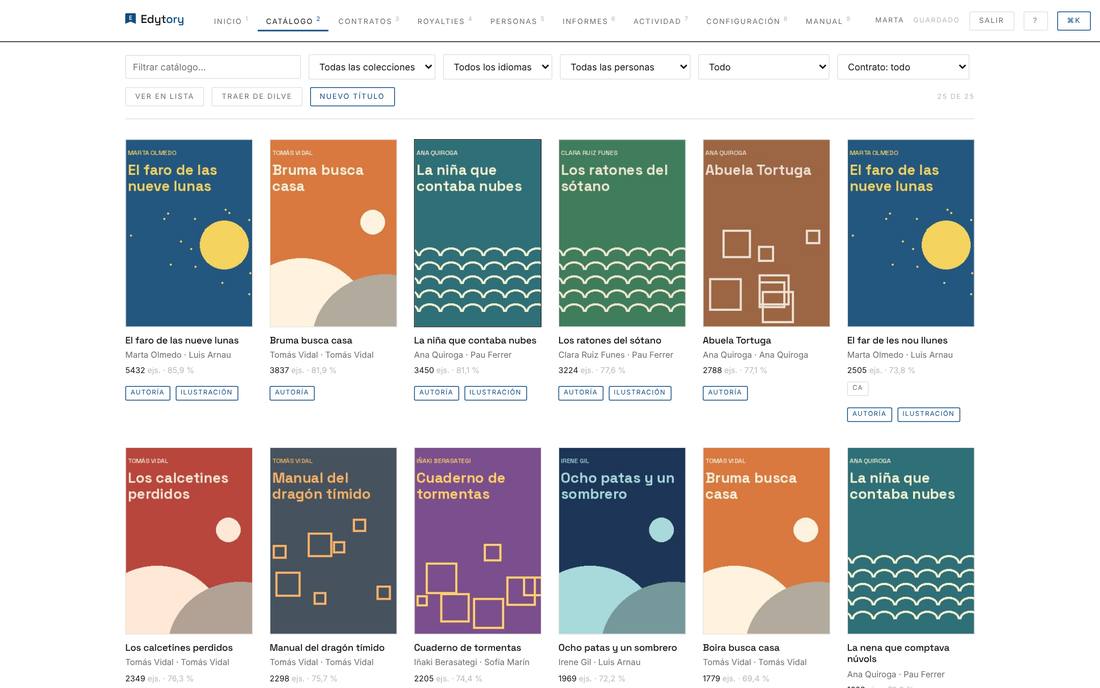This screenshot has height=688, width=1100.
Task: Click the 'Ver en lista' button
Action: [164, 97]
